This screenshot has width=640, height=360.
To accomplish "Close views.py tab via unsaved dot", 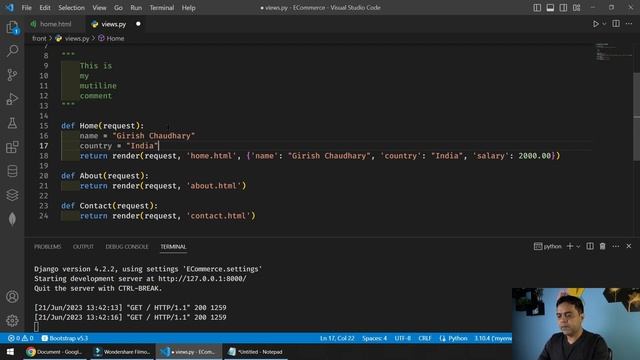I will coord(138,24).
